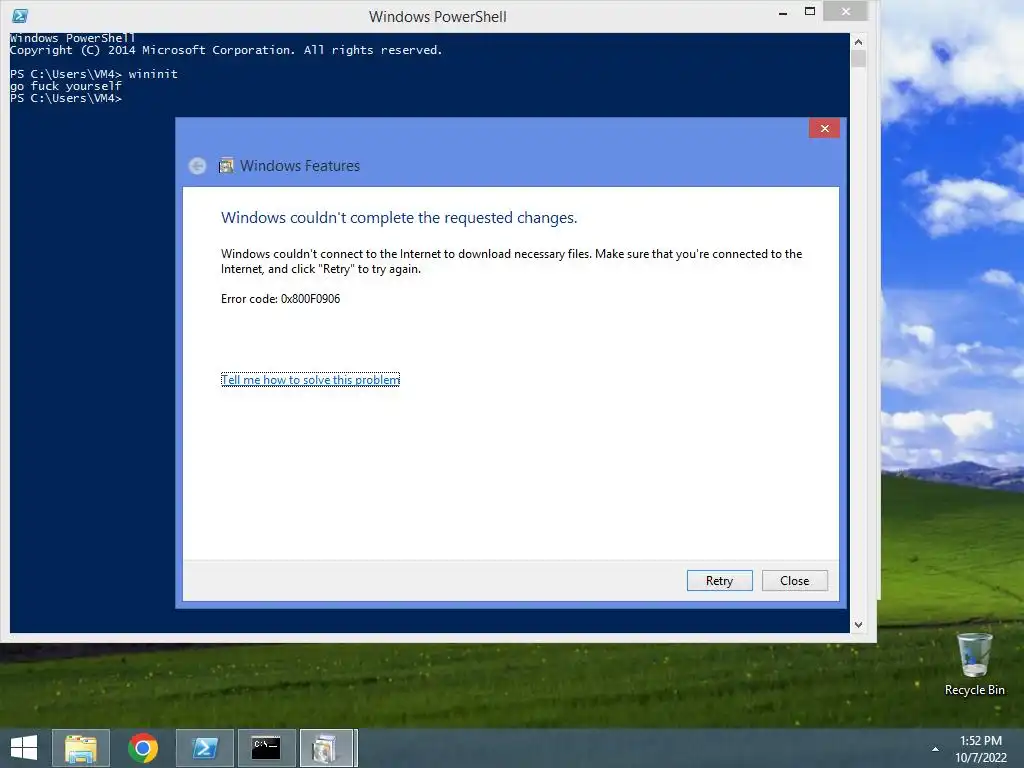Maximize the Windows PowerShell window
Image resolution: width=1024 pixels, height=768 pixels.
pos(810,12)
